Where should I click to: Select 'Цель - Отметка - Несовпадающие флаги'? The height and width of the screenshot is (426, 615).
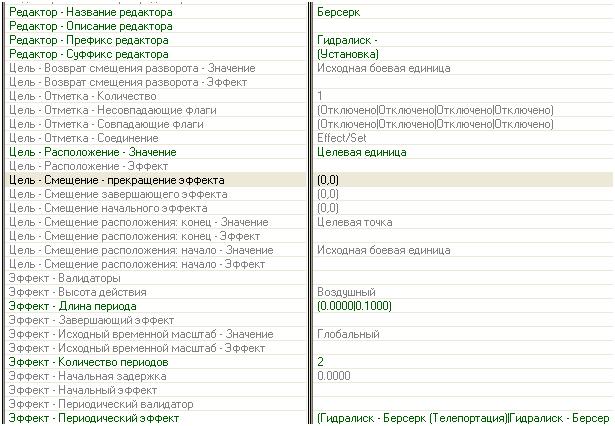tap(113, 110)
